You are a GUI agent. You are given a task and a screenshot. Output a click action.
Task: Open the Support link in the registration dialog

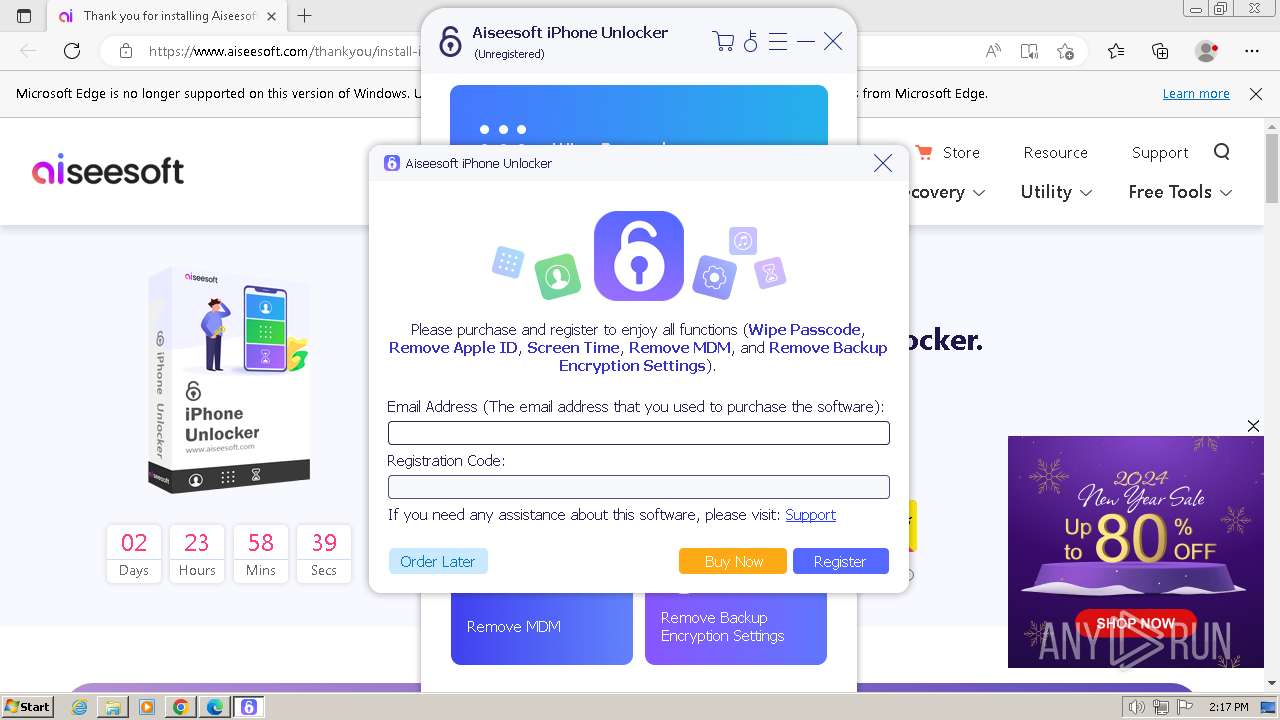click(x=810, y=515)
